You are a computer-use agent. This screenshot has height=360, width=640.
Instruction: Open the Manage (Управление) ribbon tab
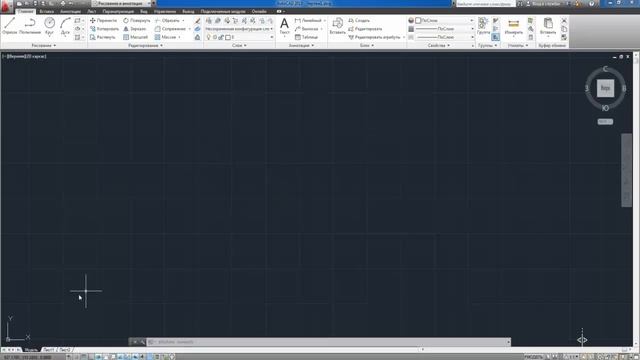click(165, 11)
